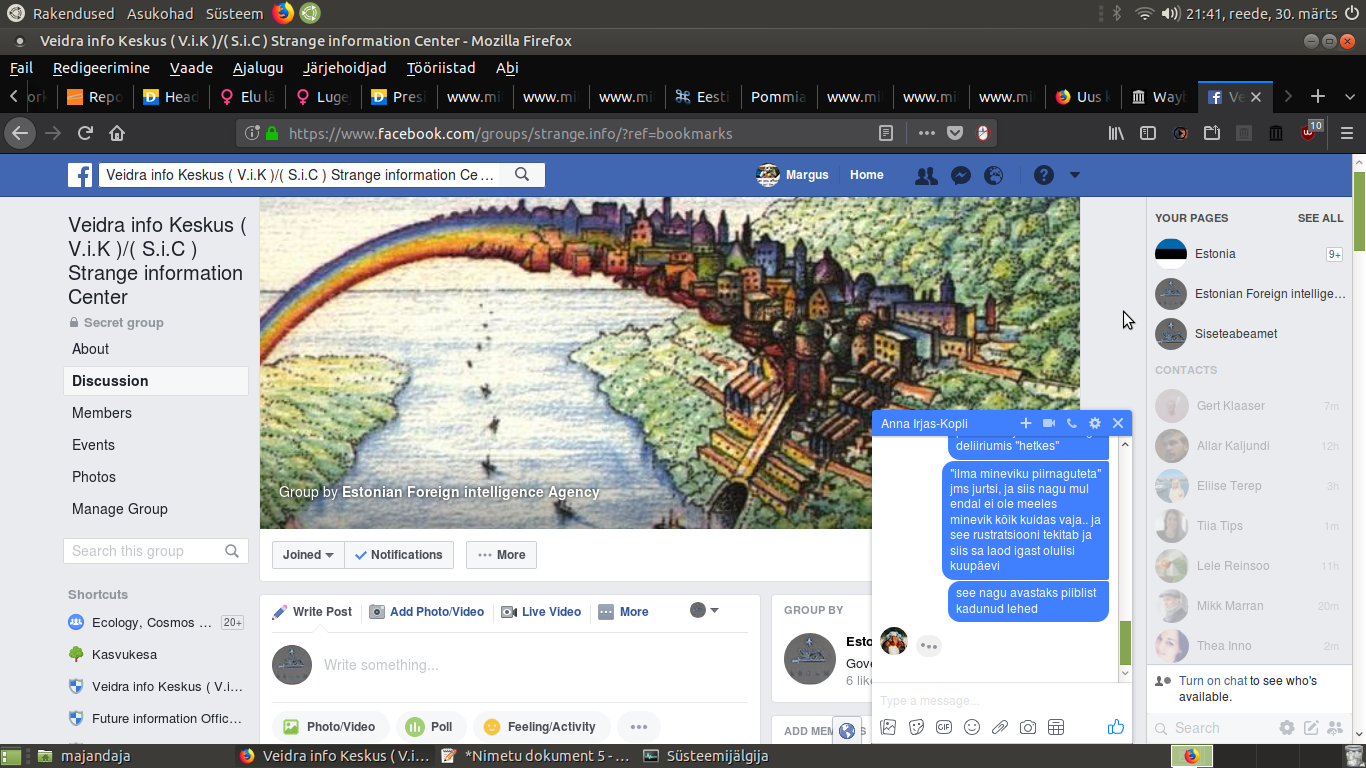Open the Tööriistad menu
The width and height of the screenshot is (1366, 768).
pyautogui.click(x=441, y=68)
